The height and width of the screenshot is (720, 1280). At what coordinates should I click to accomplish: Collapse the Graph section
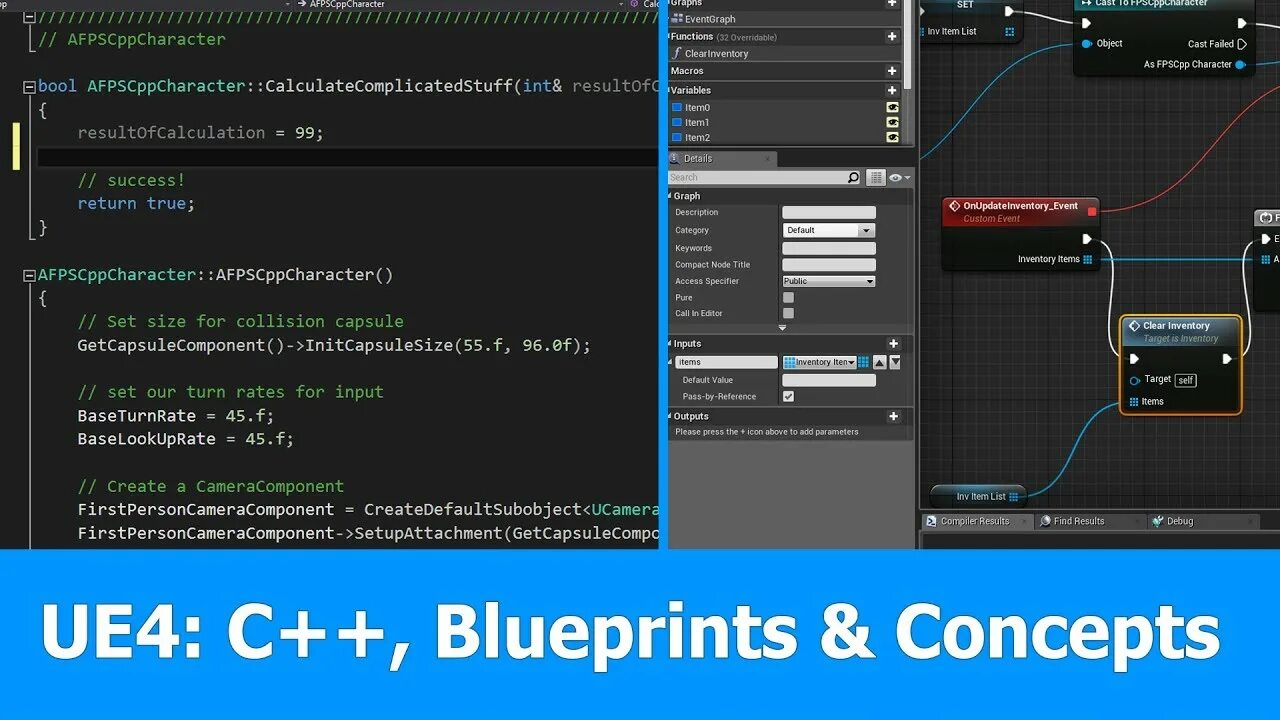click(x=671, y=196)
